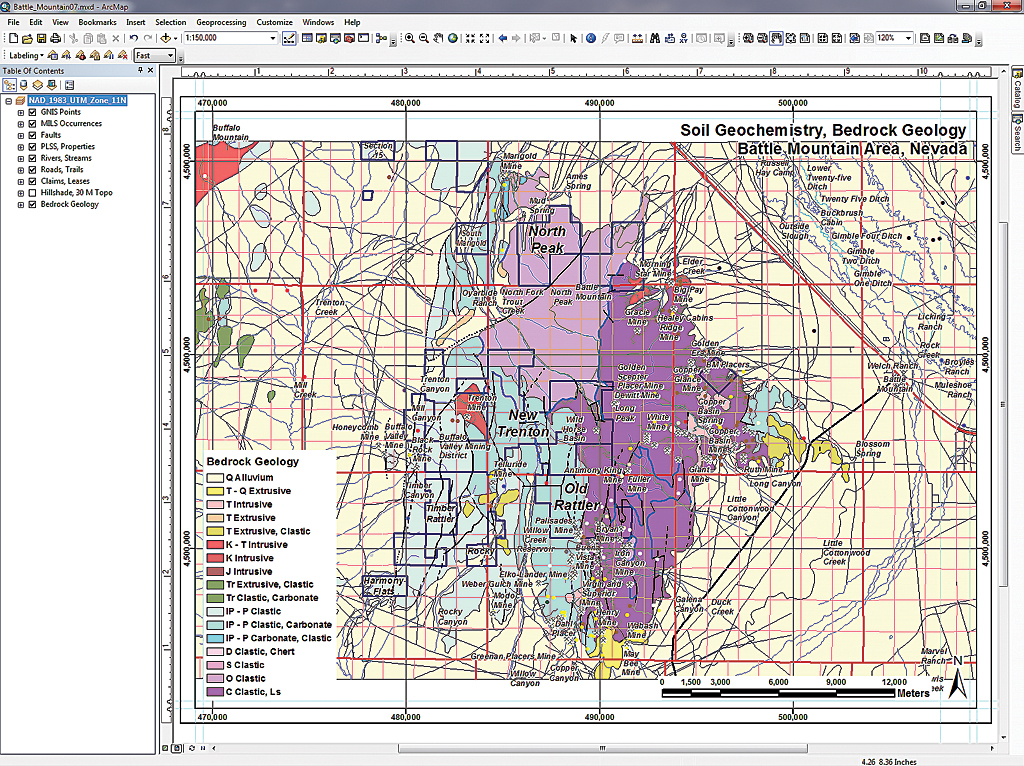Create a new map document

coord(13,39)
